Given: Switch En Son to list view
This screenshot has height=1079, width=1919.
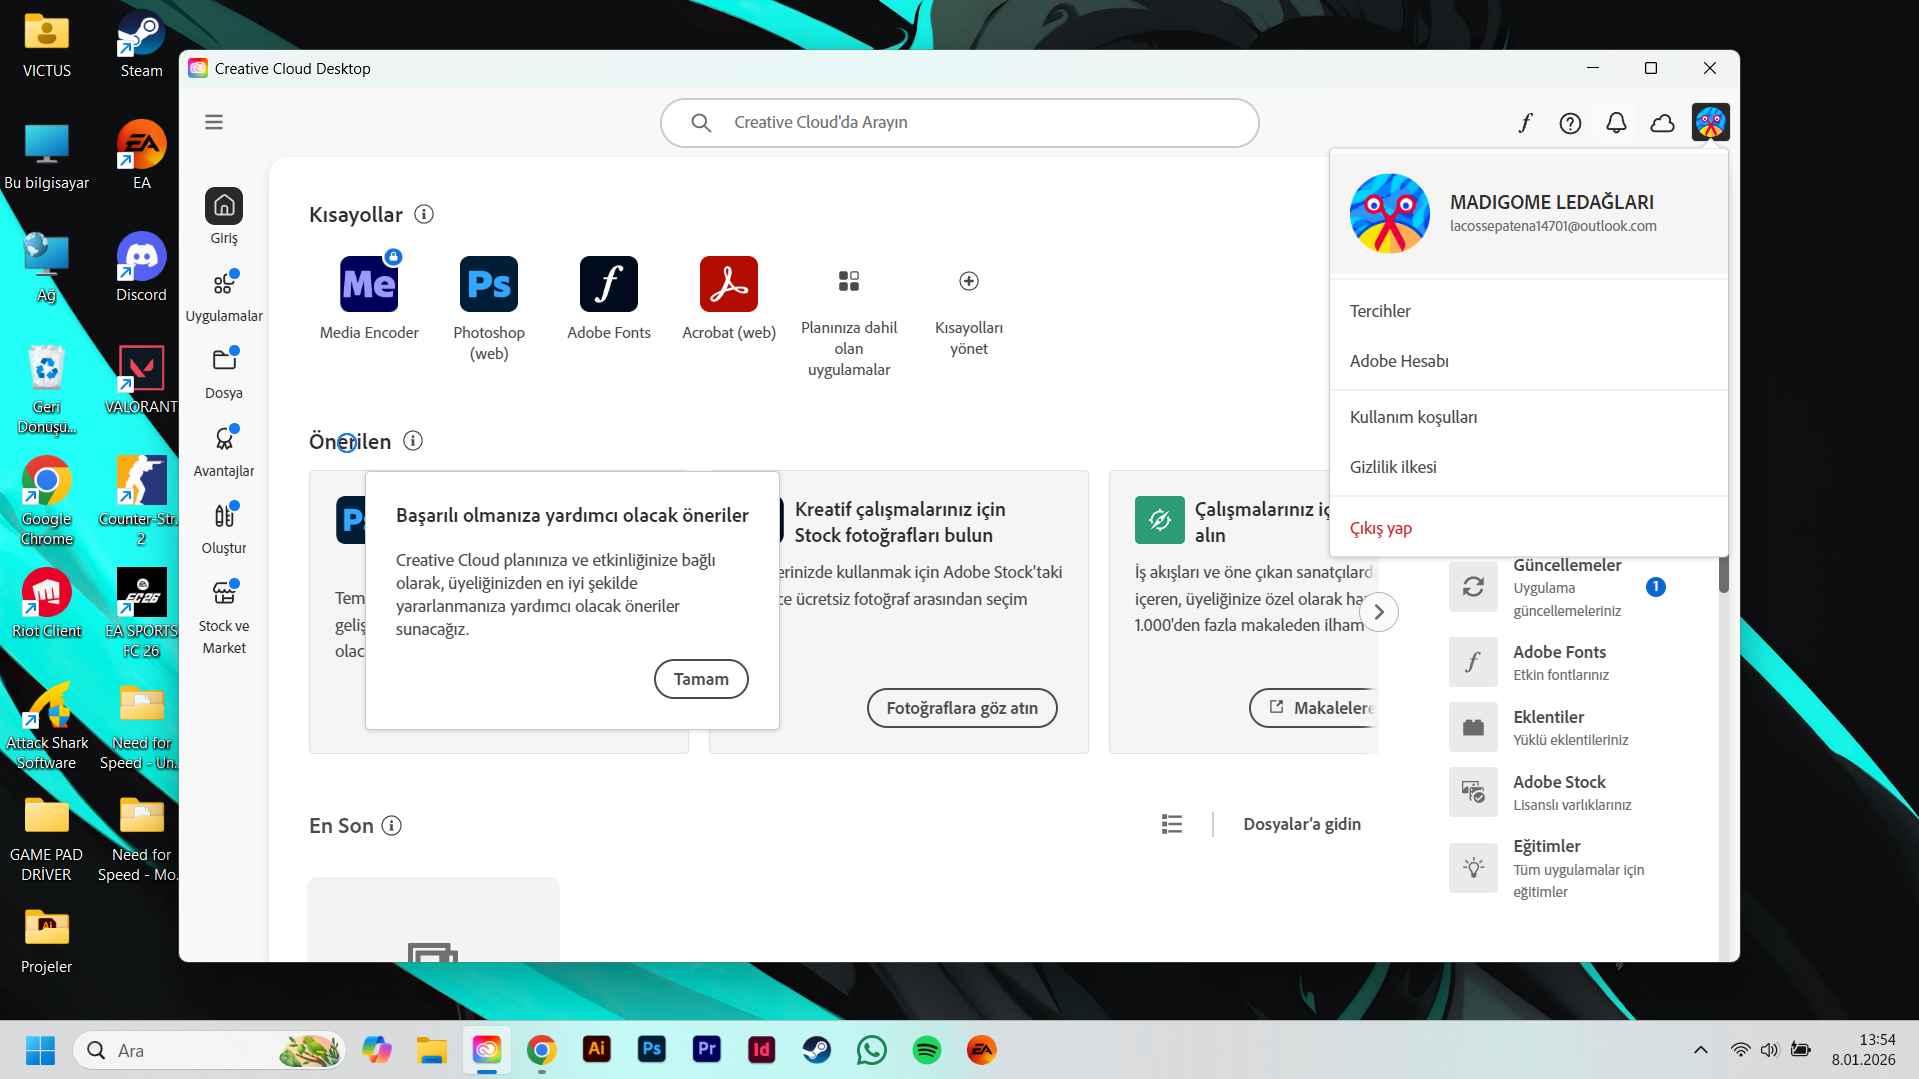Looking at the screenshot, I should click(x=1172, y=824).
